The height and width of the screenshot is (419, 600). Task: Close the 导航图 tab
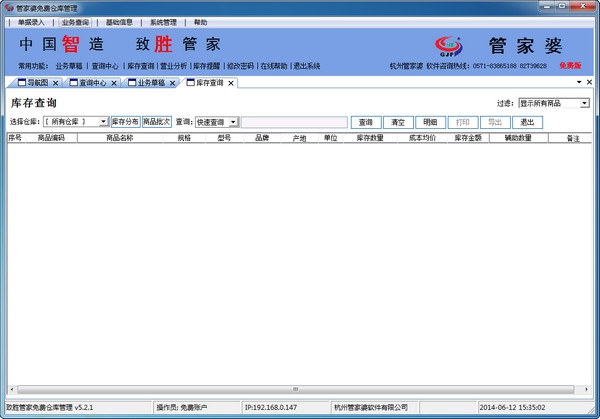pyautogui.click(x=55, y=83)
